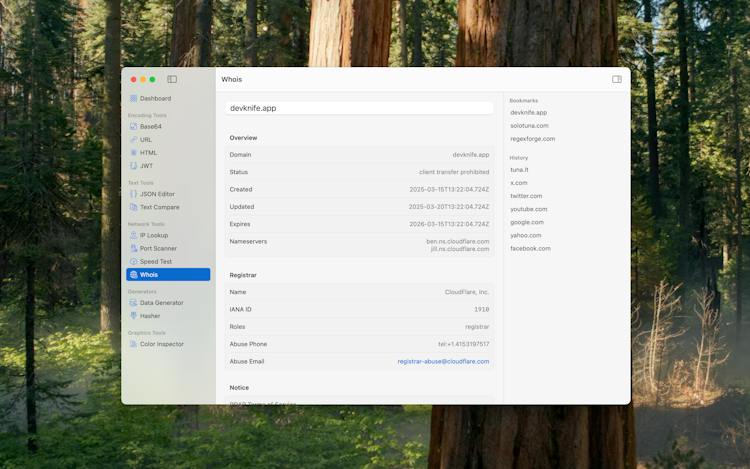This screenshot has width=750, height=469.
Task: Click the JWT tool icon
Action: click(x=133, y=166)
